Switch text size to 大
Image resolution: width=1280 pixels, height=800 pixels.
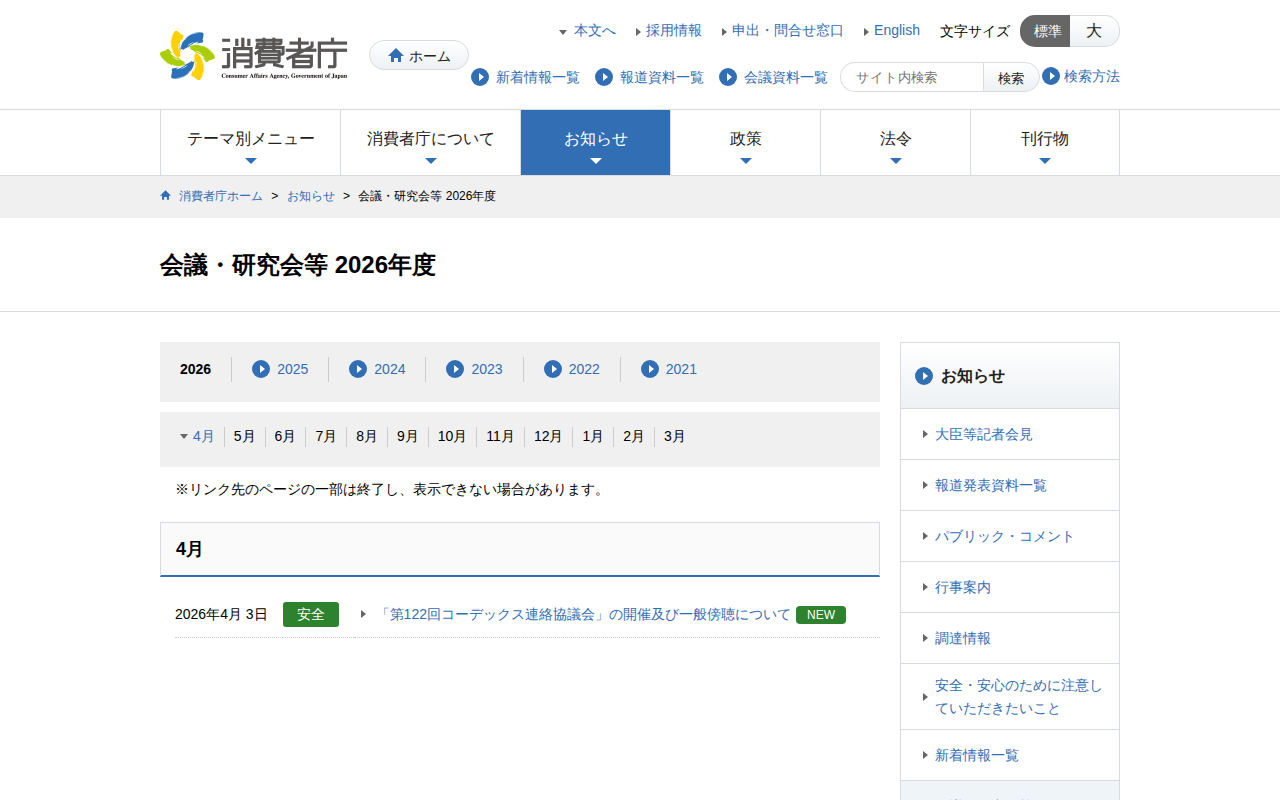coord(1094,31)
